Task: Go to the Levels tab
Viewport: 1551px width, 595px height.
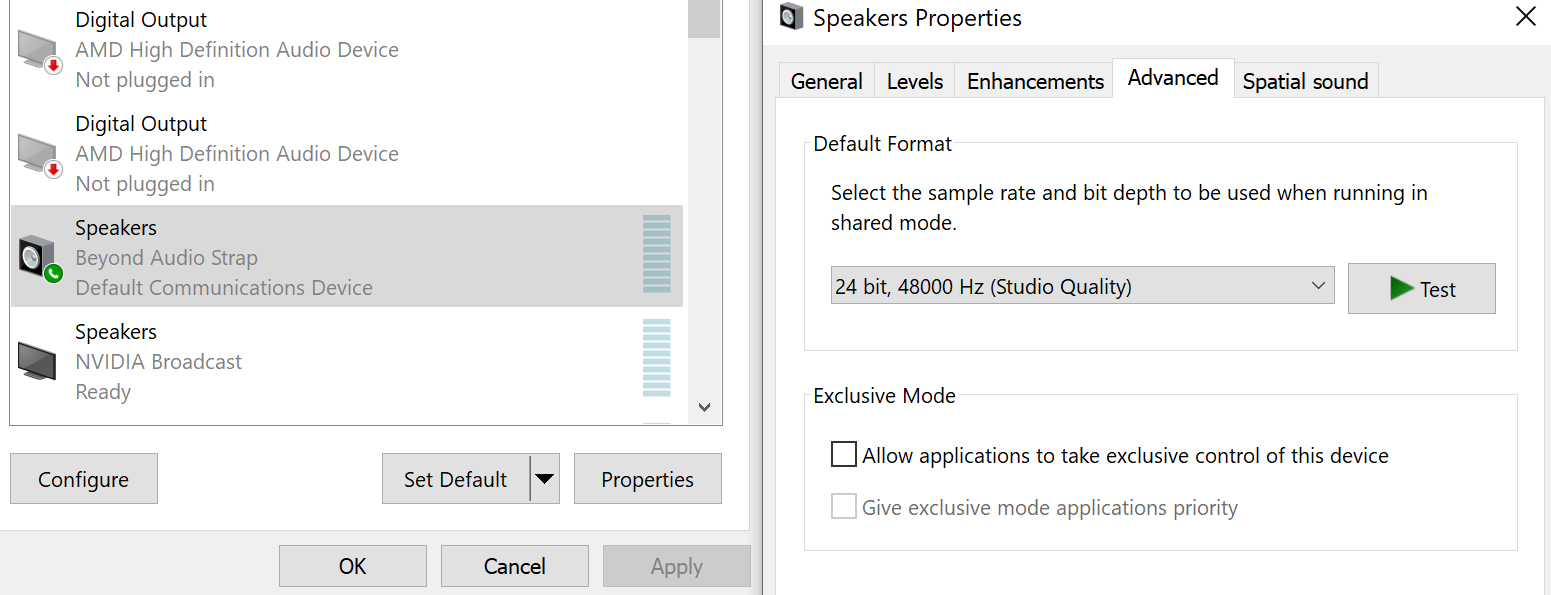Action: pyautogui.click(x=914, y=81)
